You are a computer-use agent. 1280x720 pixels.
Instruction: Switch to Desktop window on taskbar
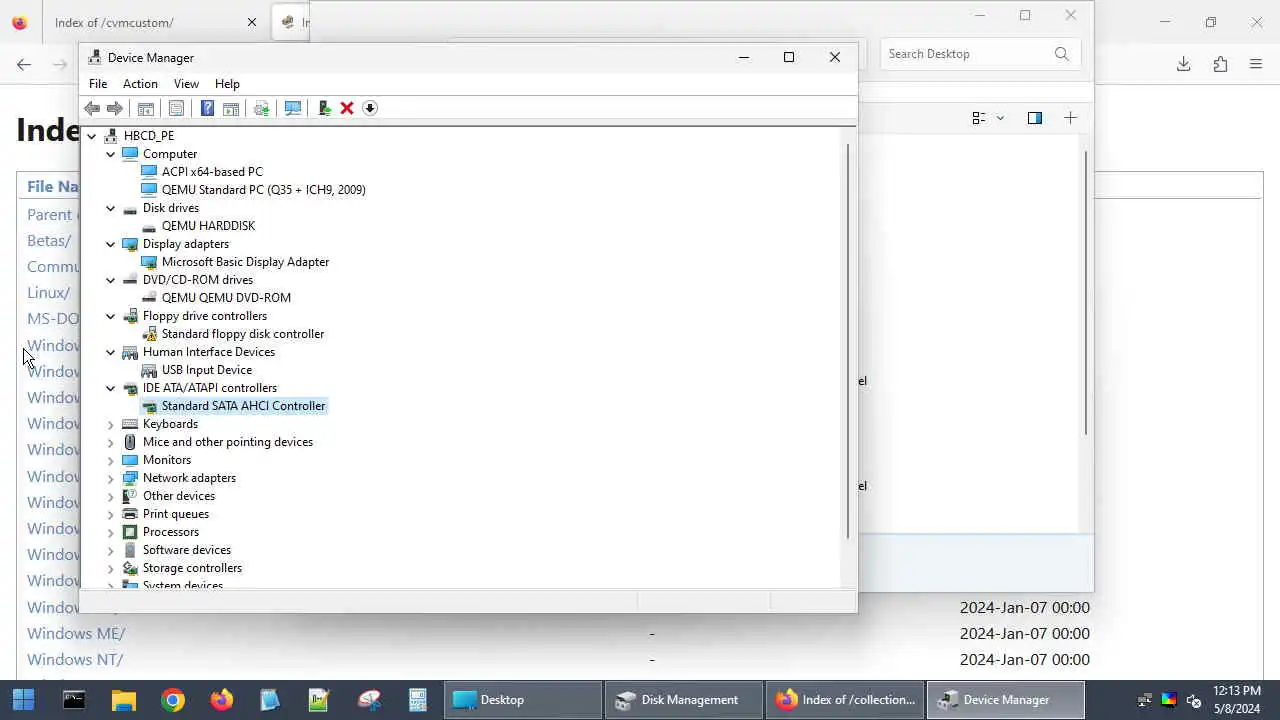[521, 700]
